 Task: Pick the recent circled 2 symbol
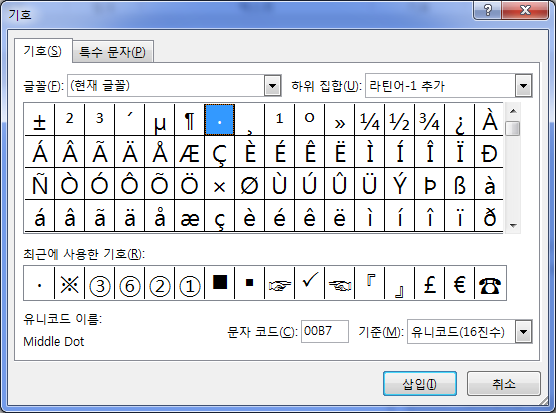point(159,283)
